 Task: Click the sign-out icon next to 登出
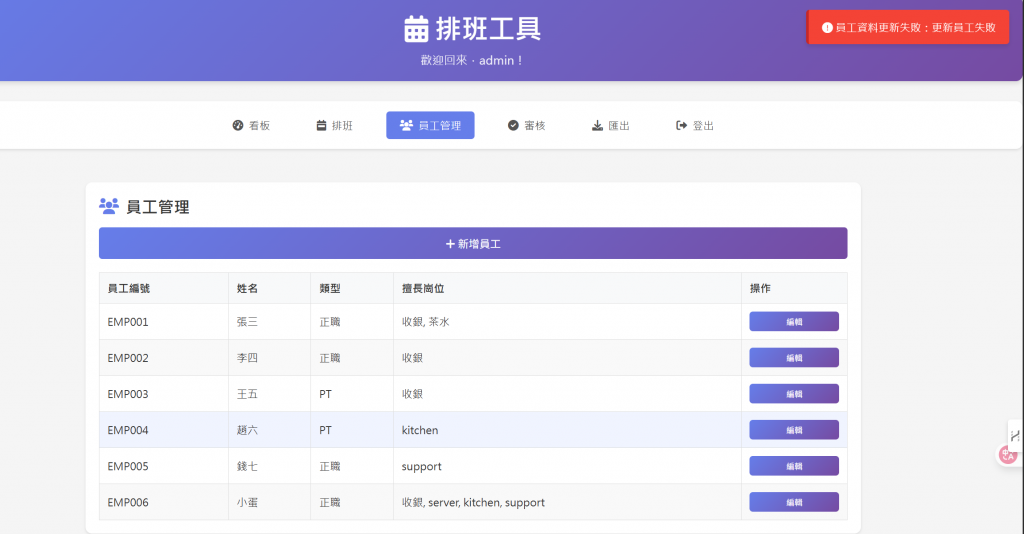tap(681, 125)
